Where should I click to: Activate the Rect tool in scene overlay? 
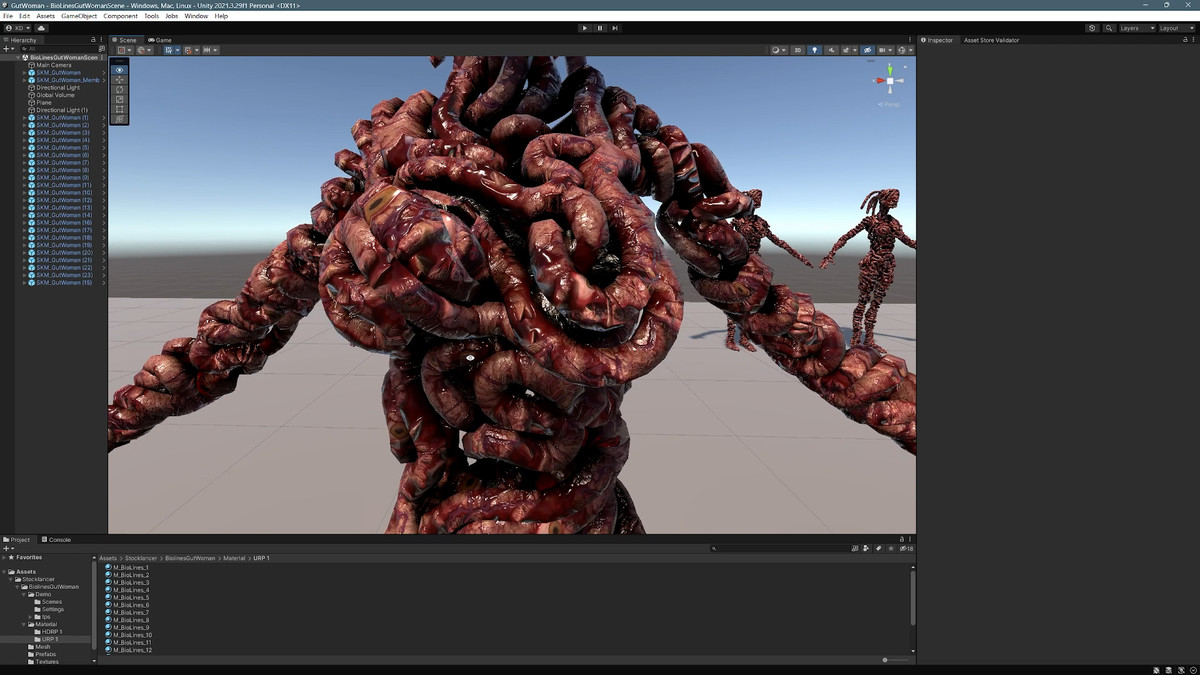point(120,109)
